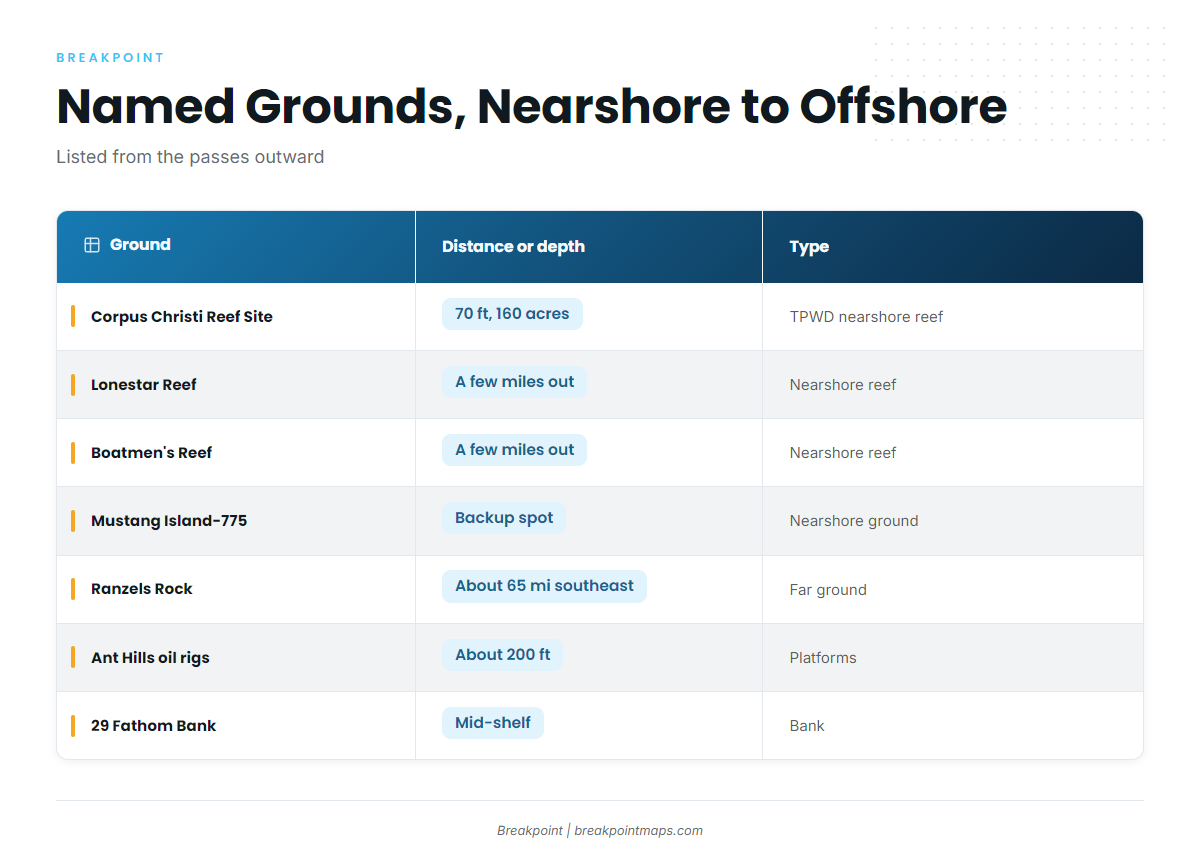
Task: Click the About 200 ft badge
Action: click(503, 655)
